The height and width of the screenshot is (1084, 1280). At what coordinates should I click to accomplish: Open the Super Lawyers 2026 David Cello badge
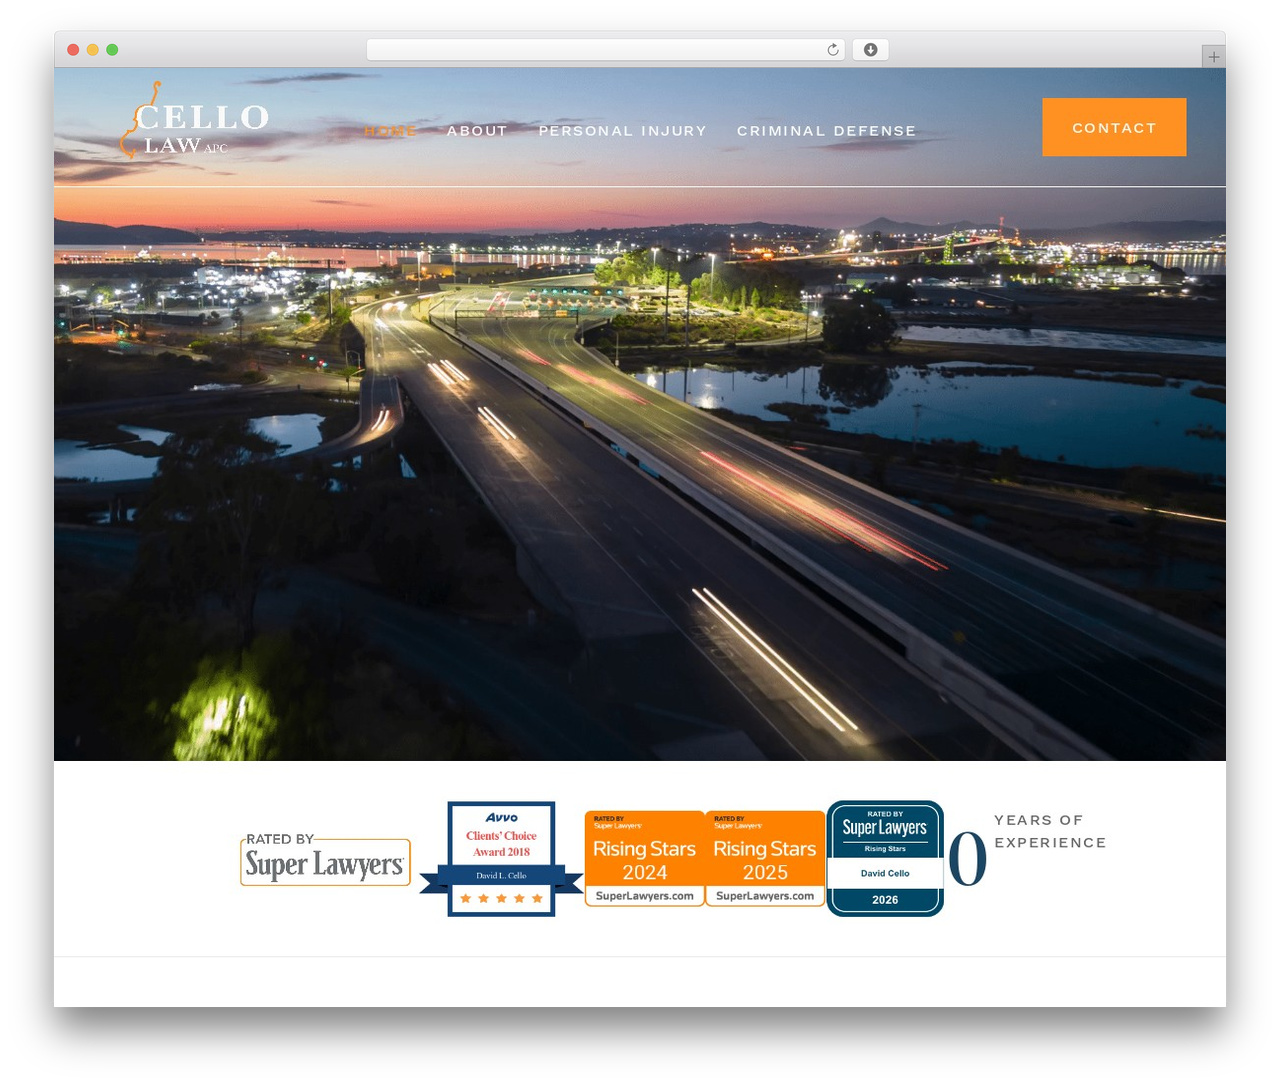click(885, 858)
